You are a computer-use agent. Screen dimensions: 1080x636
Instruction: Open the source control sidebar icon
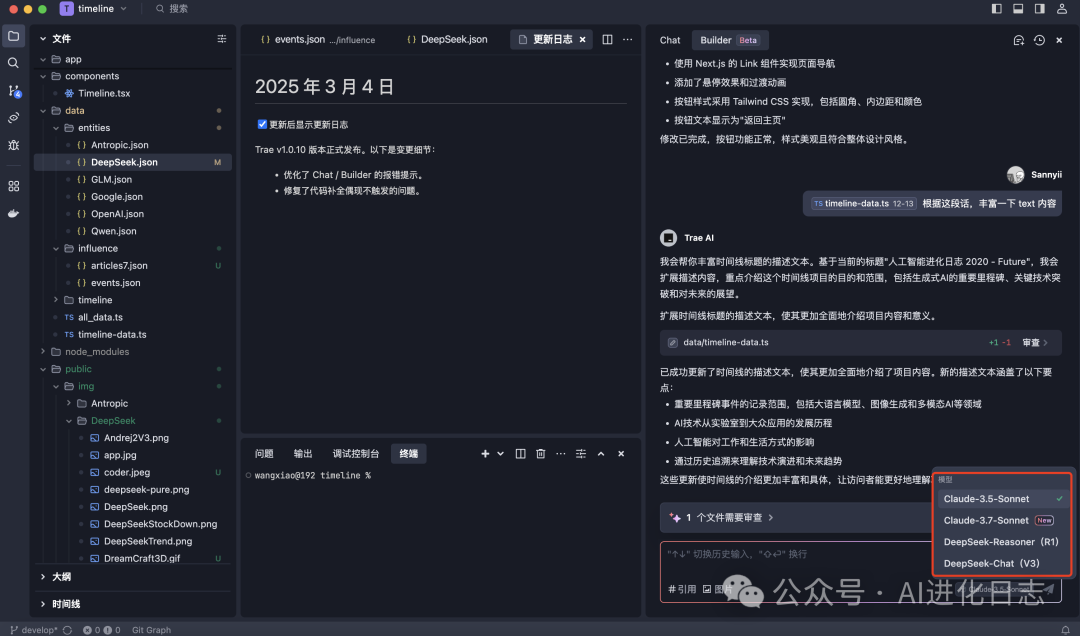pyautogui.click(x=14, y=90)
